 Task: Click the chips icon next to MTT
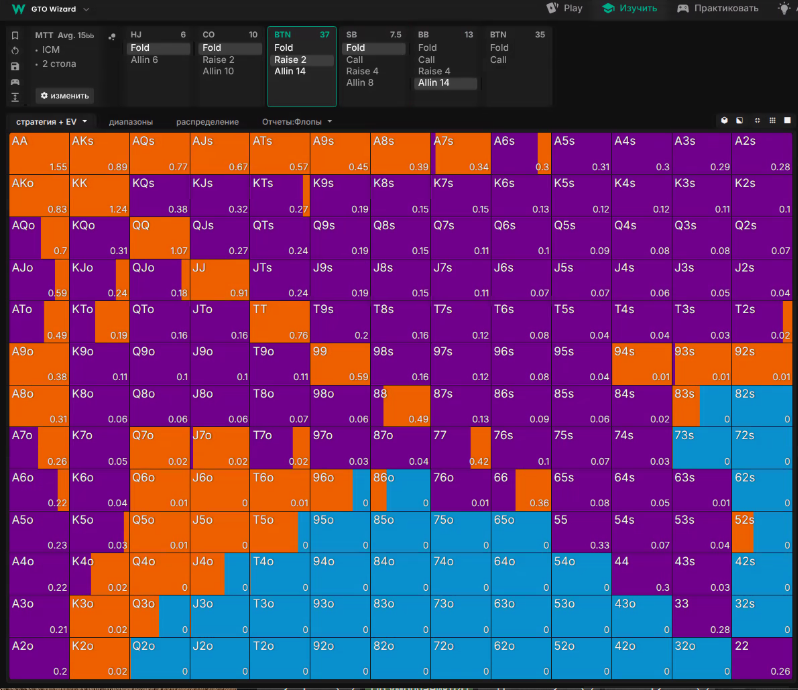[110, 35]
